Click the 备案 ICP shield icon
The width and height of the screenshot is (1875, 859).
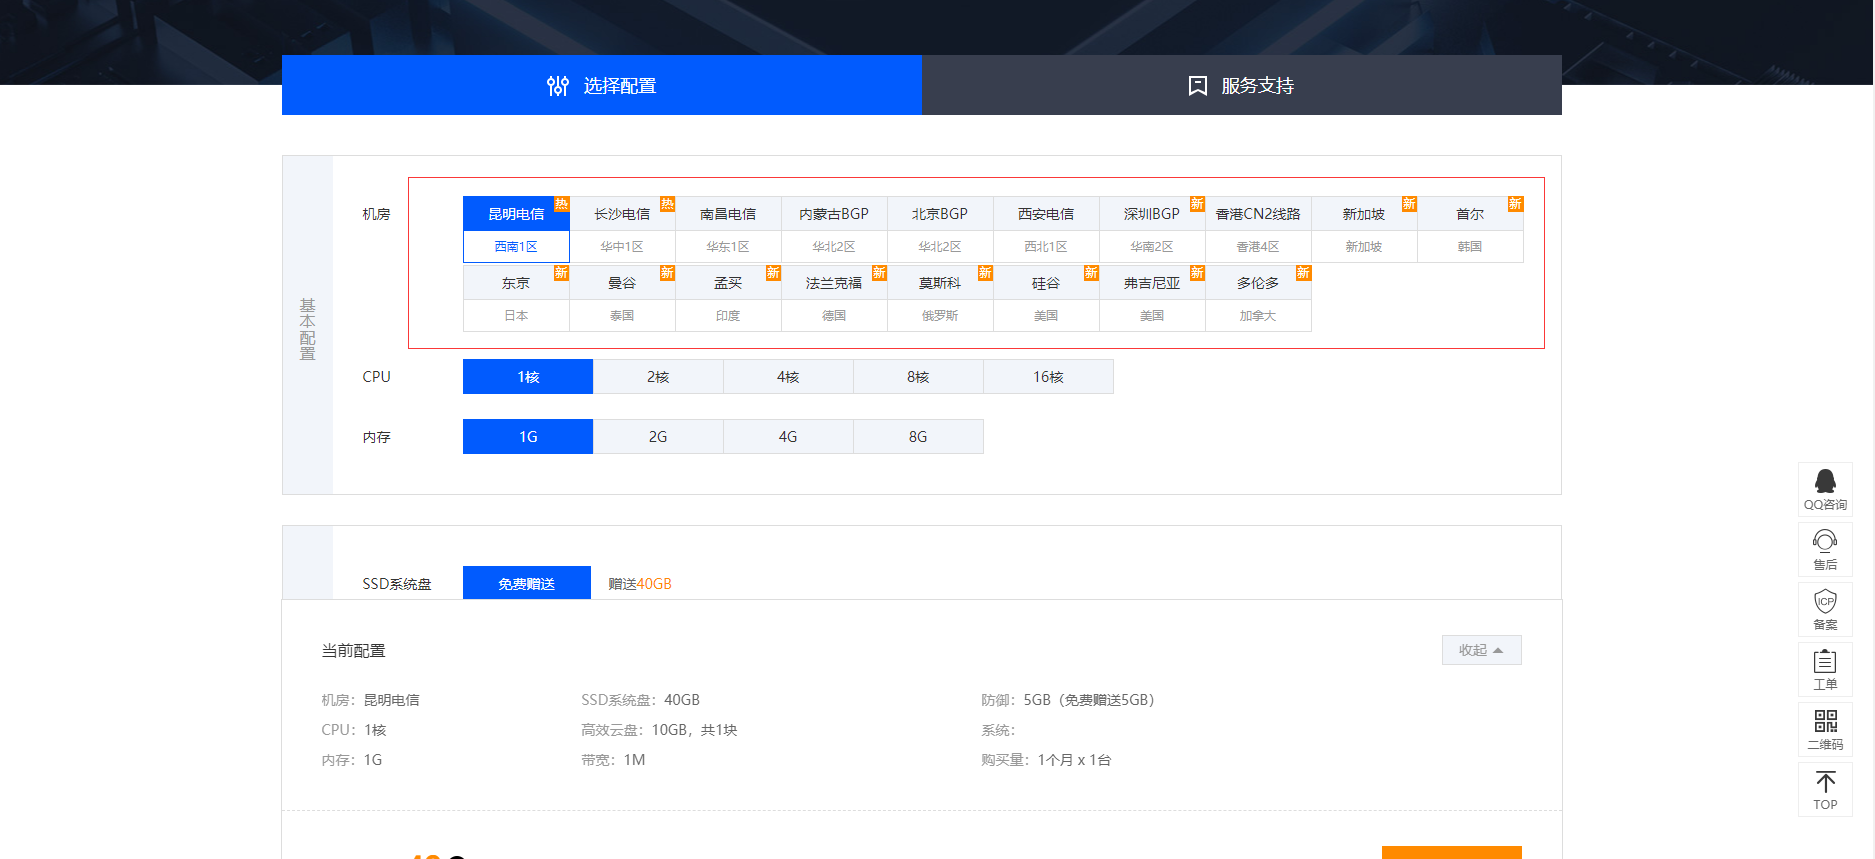pos(1825,602)
